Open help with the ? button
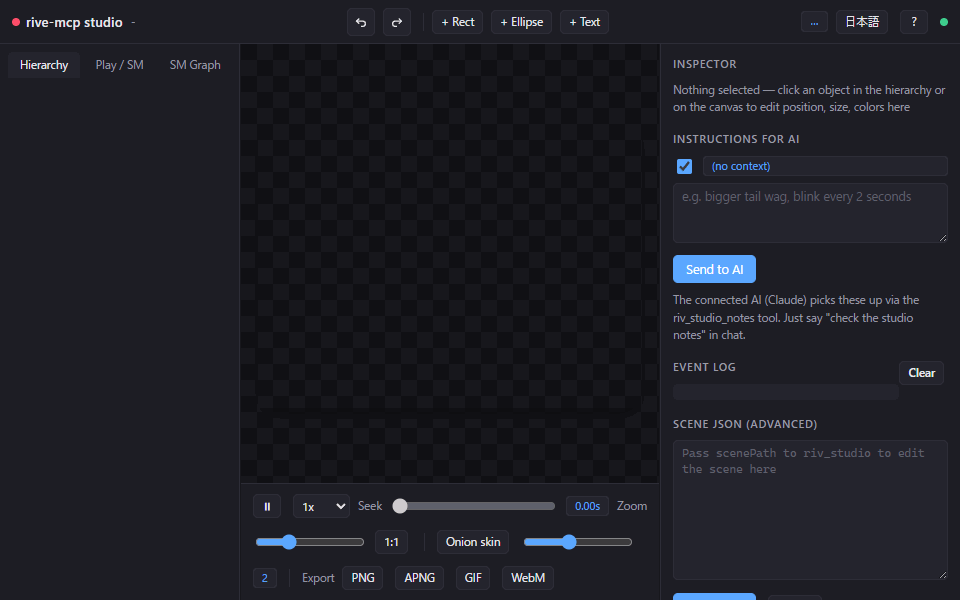960x600 pixels. pyautogui.click(x=914, y=22)
